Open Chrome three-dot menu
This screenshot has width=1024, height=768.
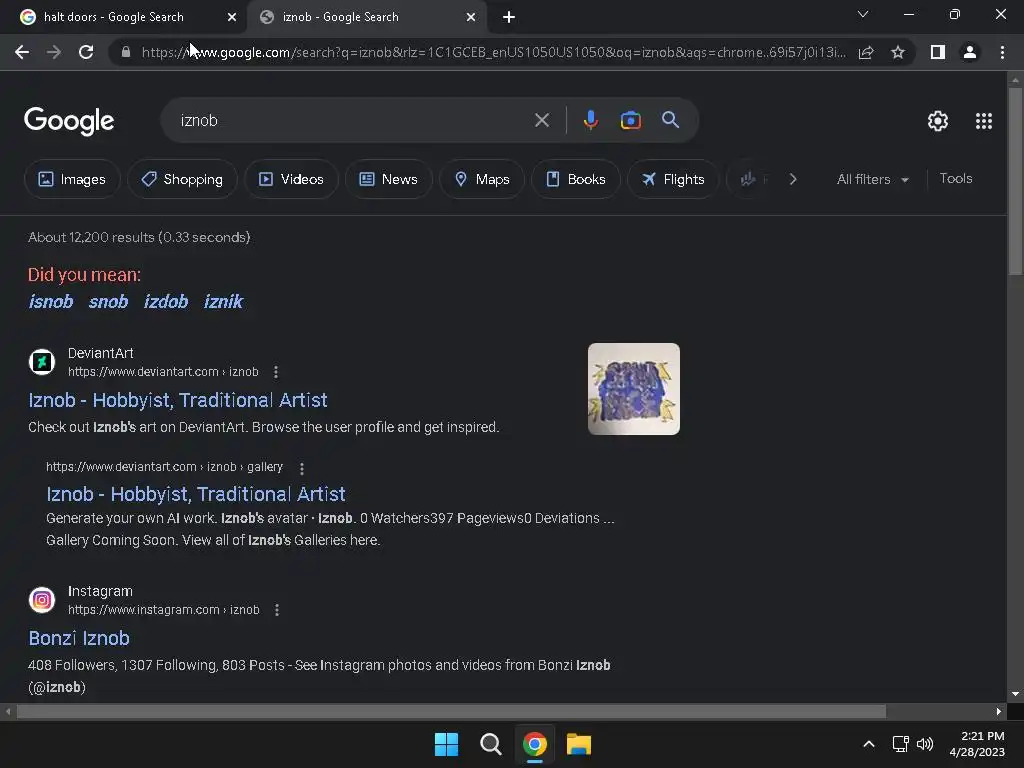coord(1002,52)
